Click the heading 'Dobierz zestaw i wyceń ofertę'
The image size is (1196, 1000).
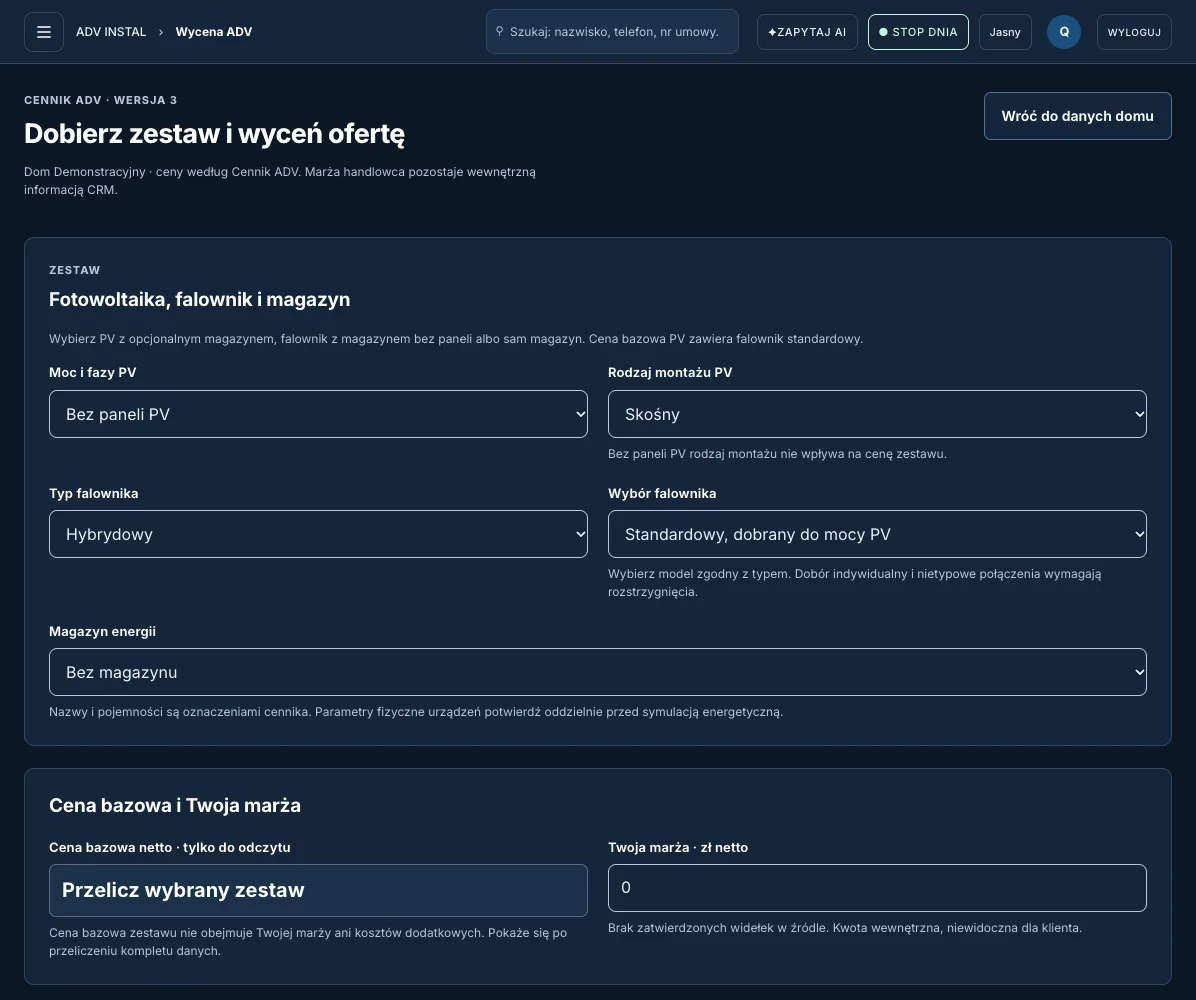point(214,133)
